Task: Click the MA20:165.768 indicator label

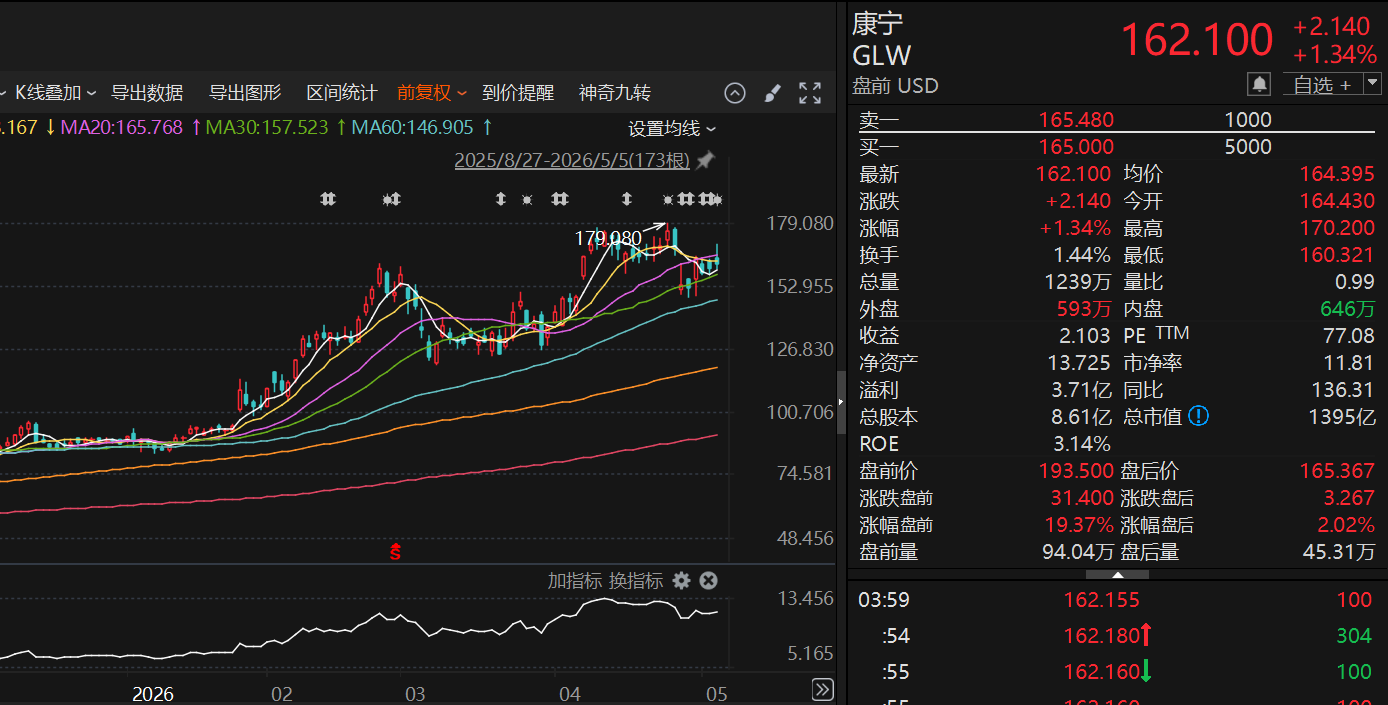Action: point(122,127)
